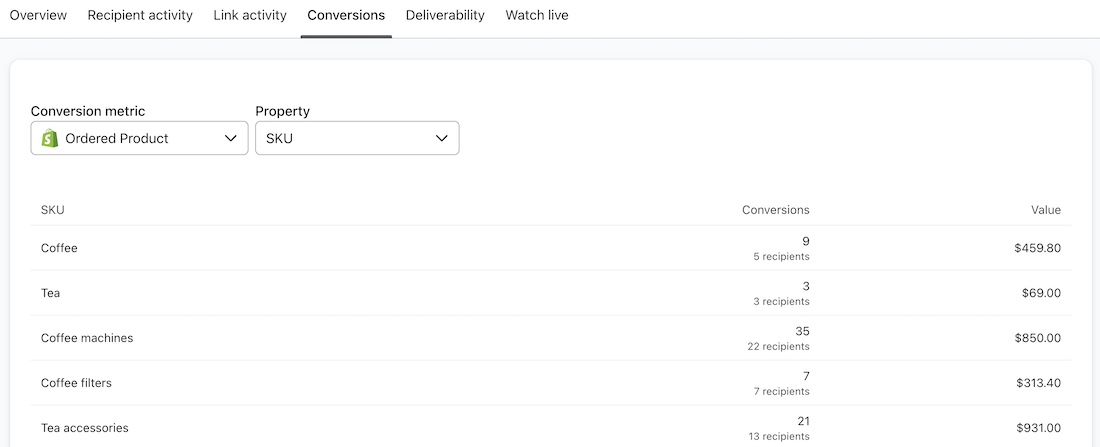
Task: Select the Tea SKU row
Action: tap(51, 293)
